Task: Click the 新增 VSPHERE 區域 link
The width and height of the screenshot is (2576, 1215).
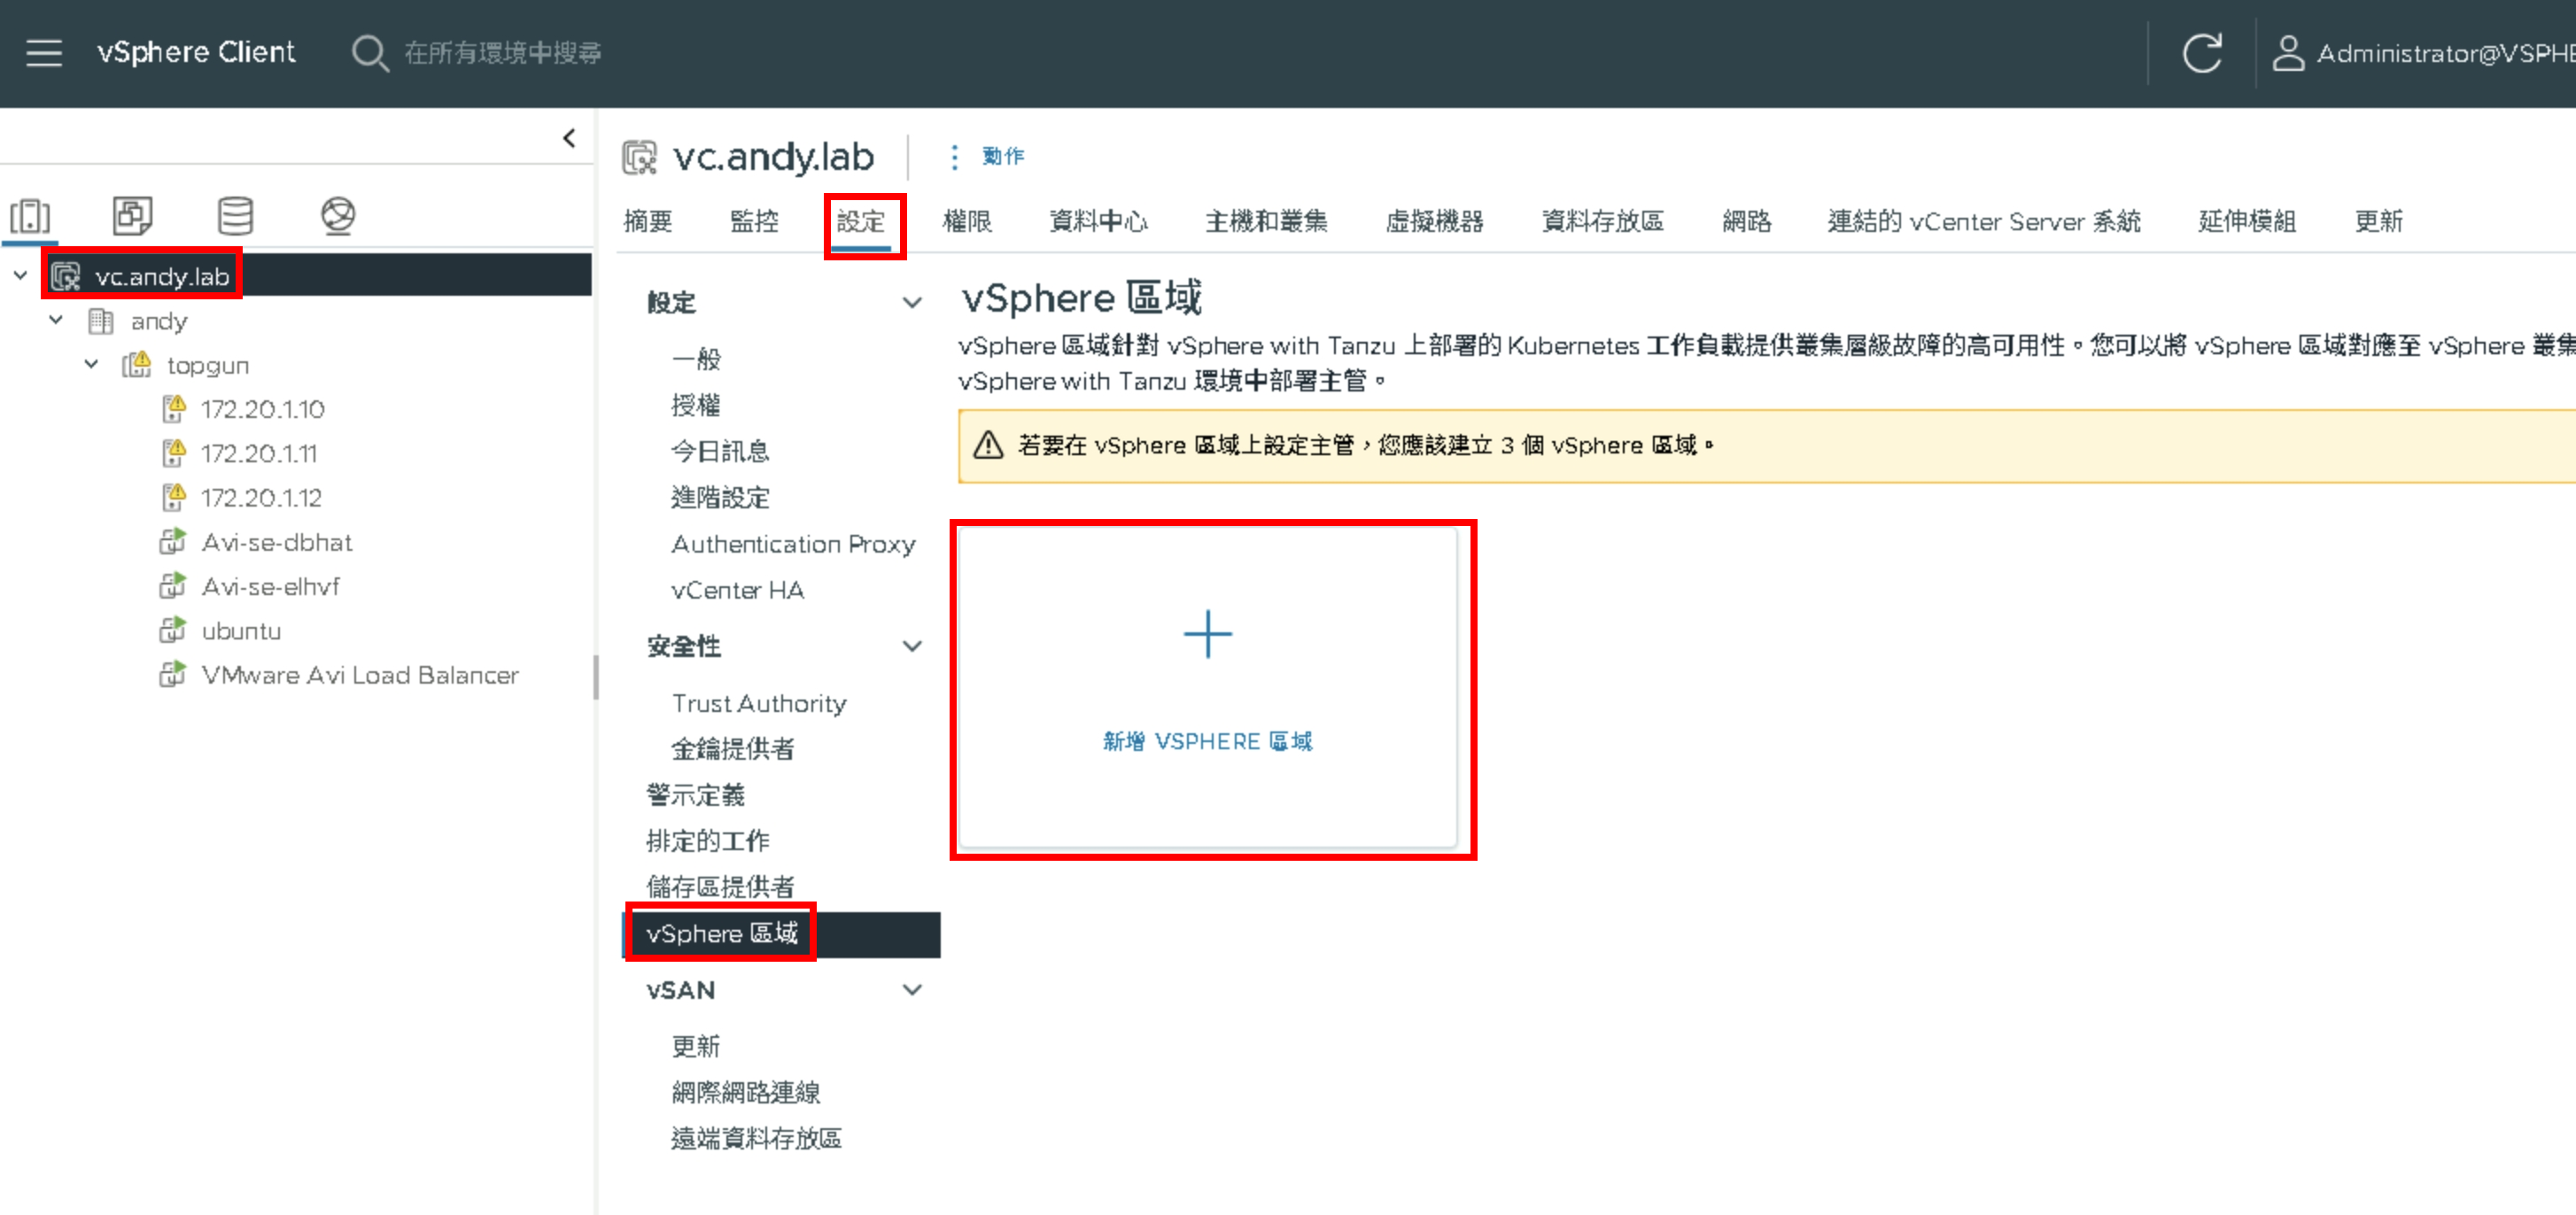Action: (1207, 741)
